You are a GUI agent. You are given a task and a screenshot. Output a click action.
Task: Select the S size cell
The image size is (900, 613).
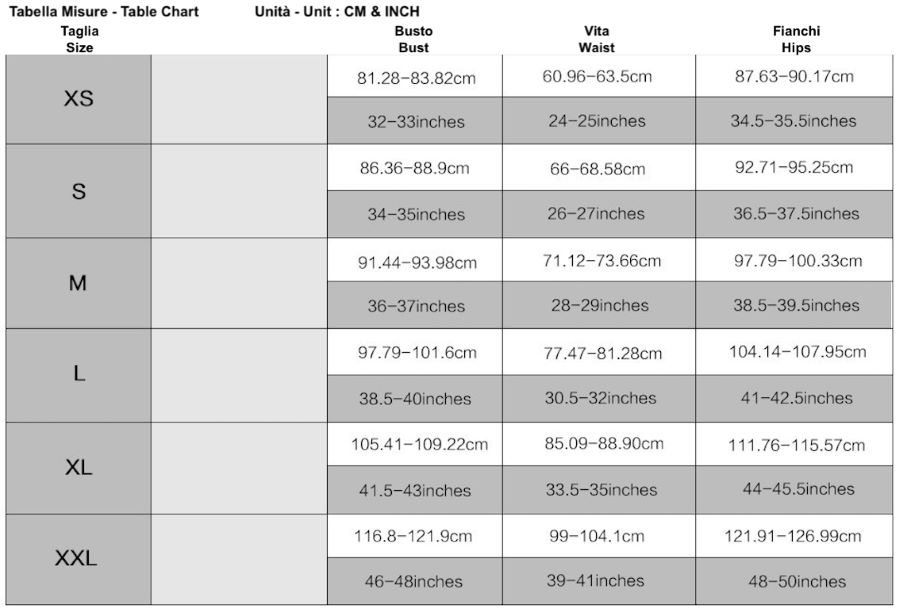[79, 191]
